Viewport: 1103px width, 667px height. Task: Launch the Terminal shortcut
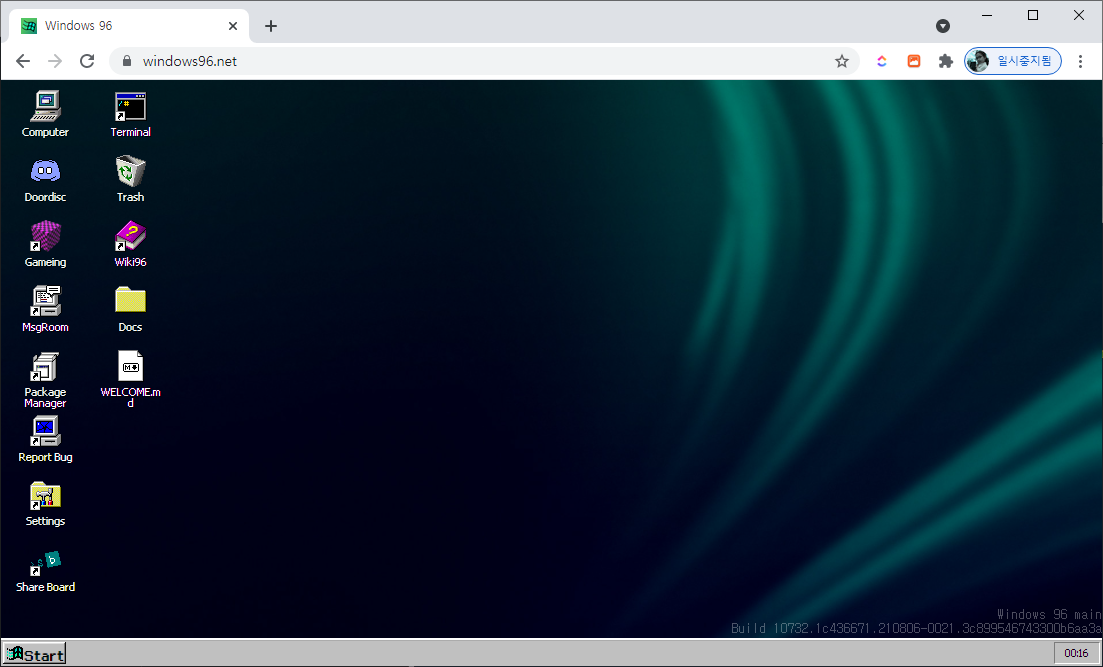tap(130, 113)
